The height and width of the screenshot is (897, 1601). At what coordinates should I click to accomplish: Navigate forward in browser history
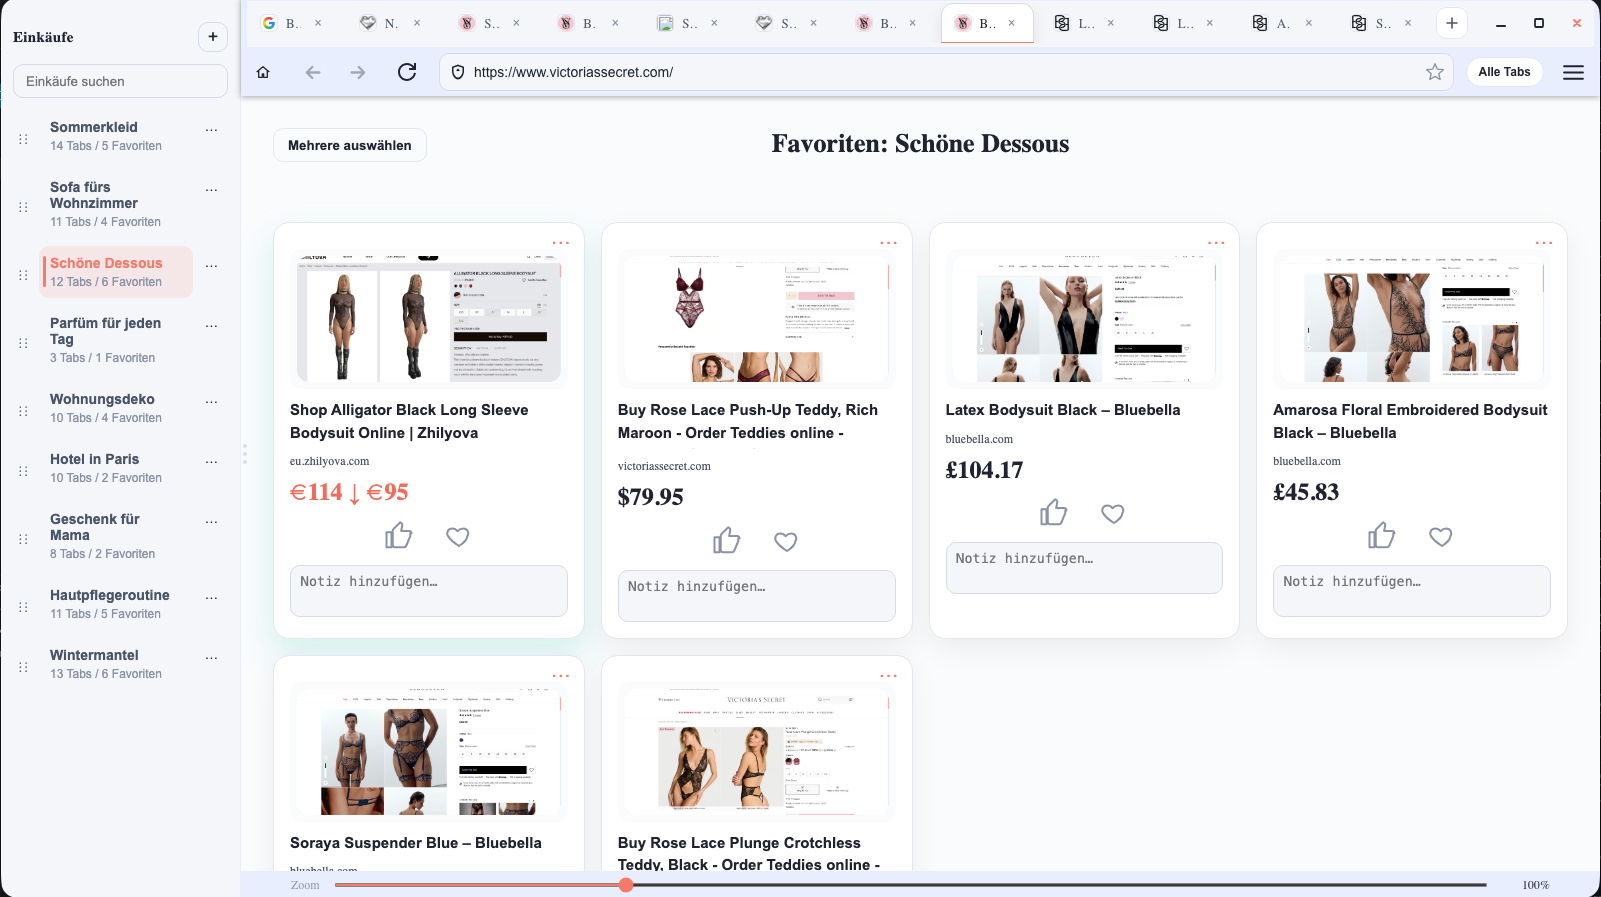358,72
